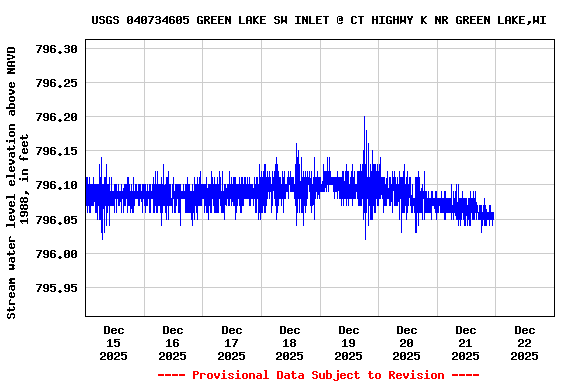Select the 796.25 y-axis label
Viewport: 576px width, 384px height.
pos(57,83)
